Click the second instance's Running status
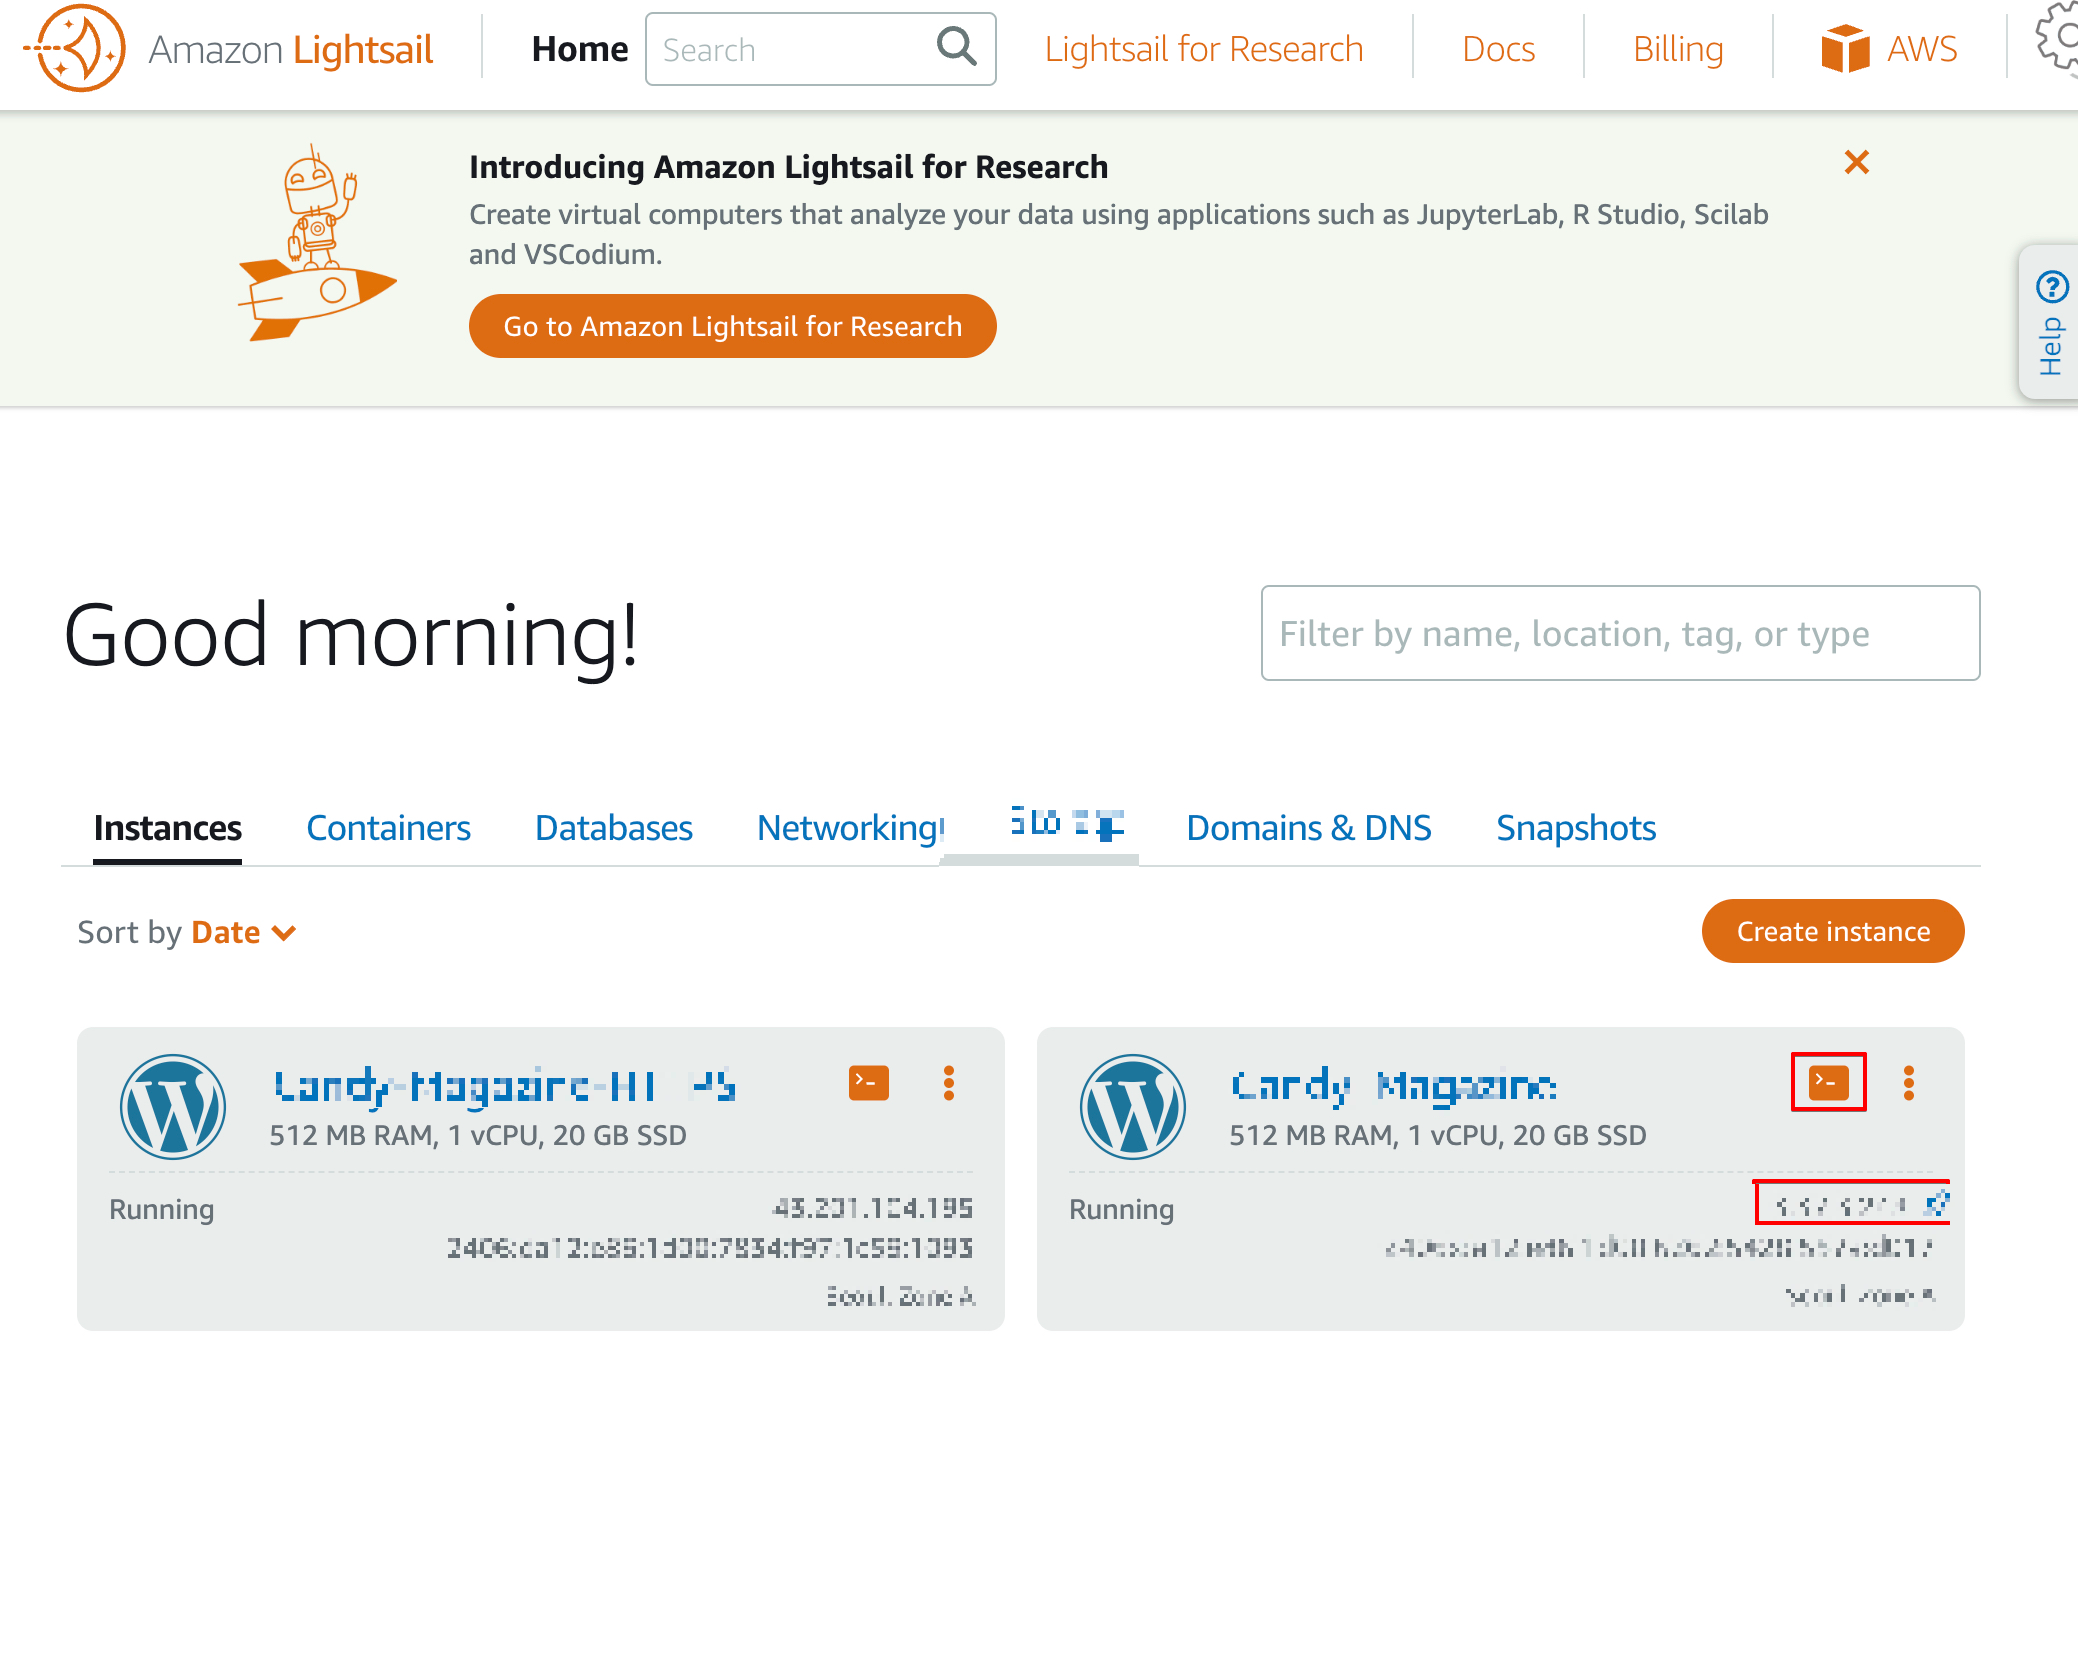The image size is (2078, 1666). (1121, 1209)
